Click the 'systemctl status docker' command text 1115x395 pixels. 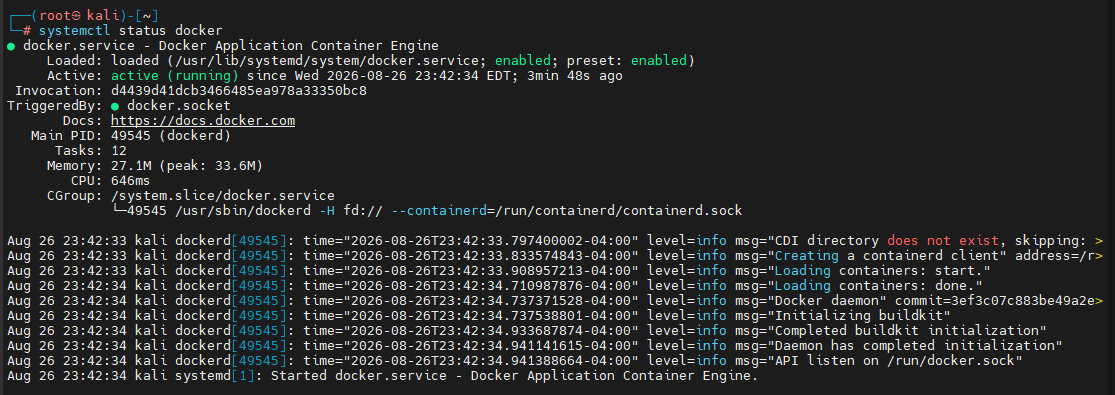click(131, 31)
